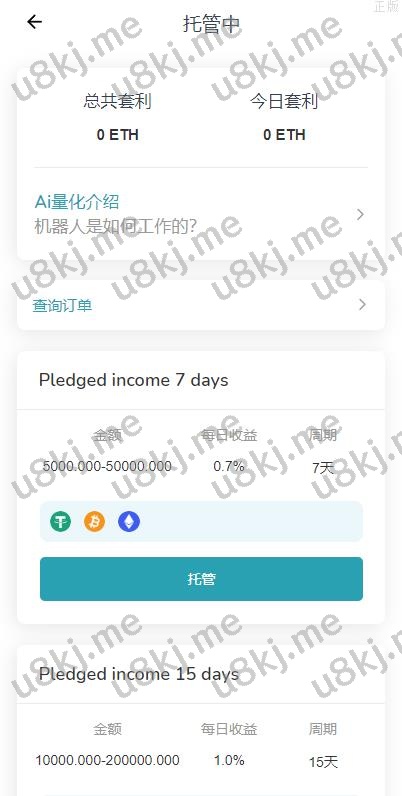Select the Bitcoin coin icon
The image size is (402, 796).
click(94, 521)
